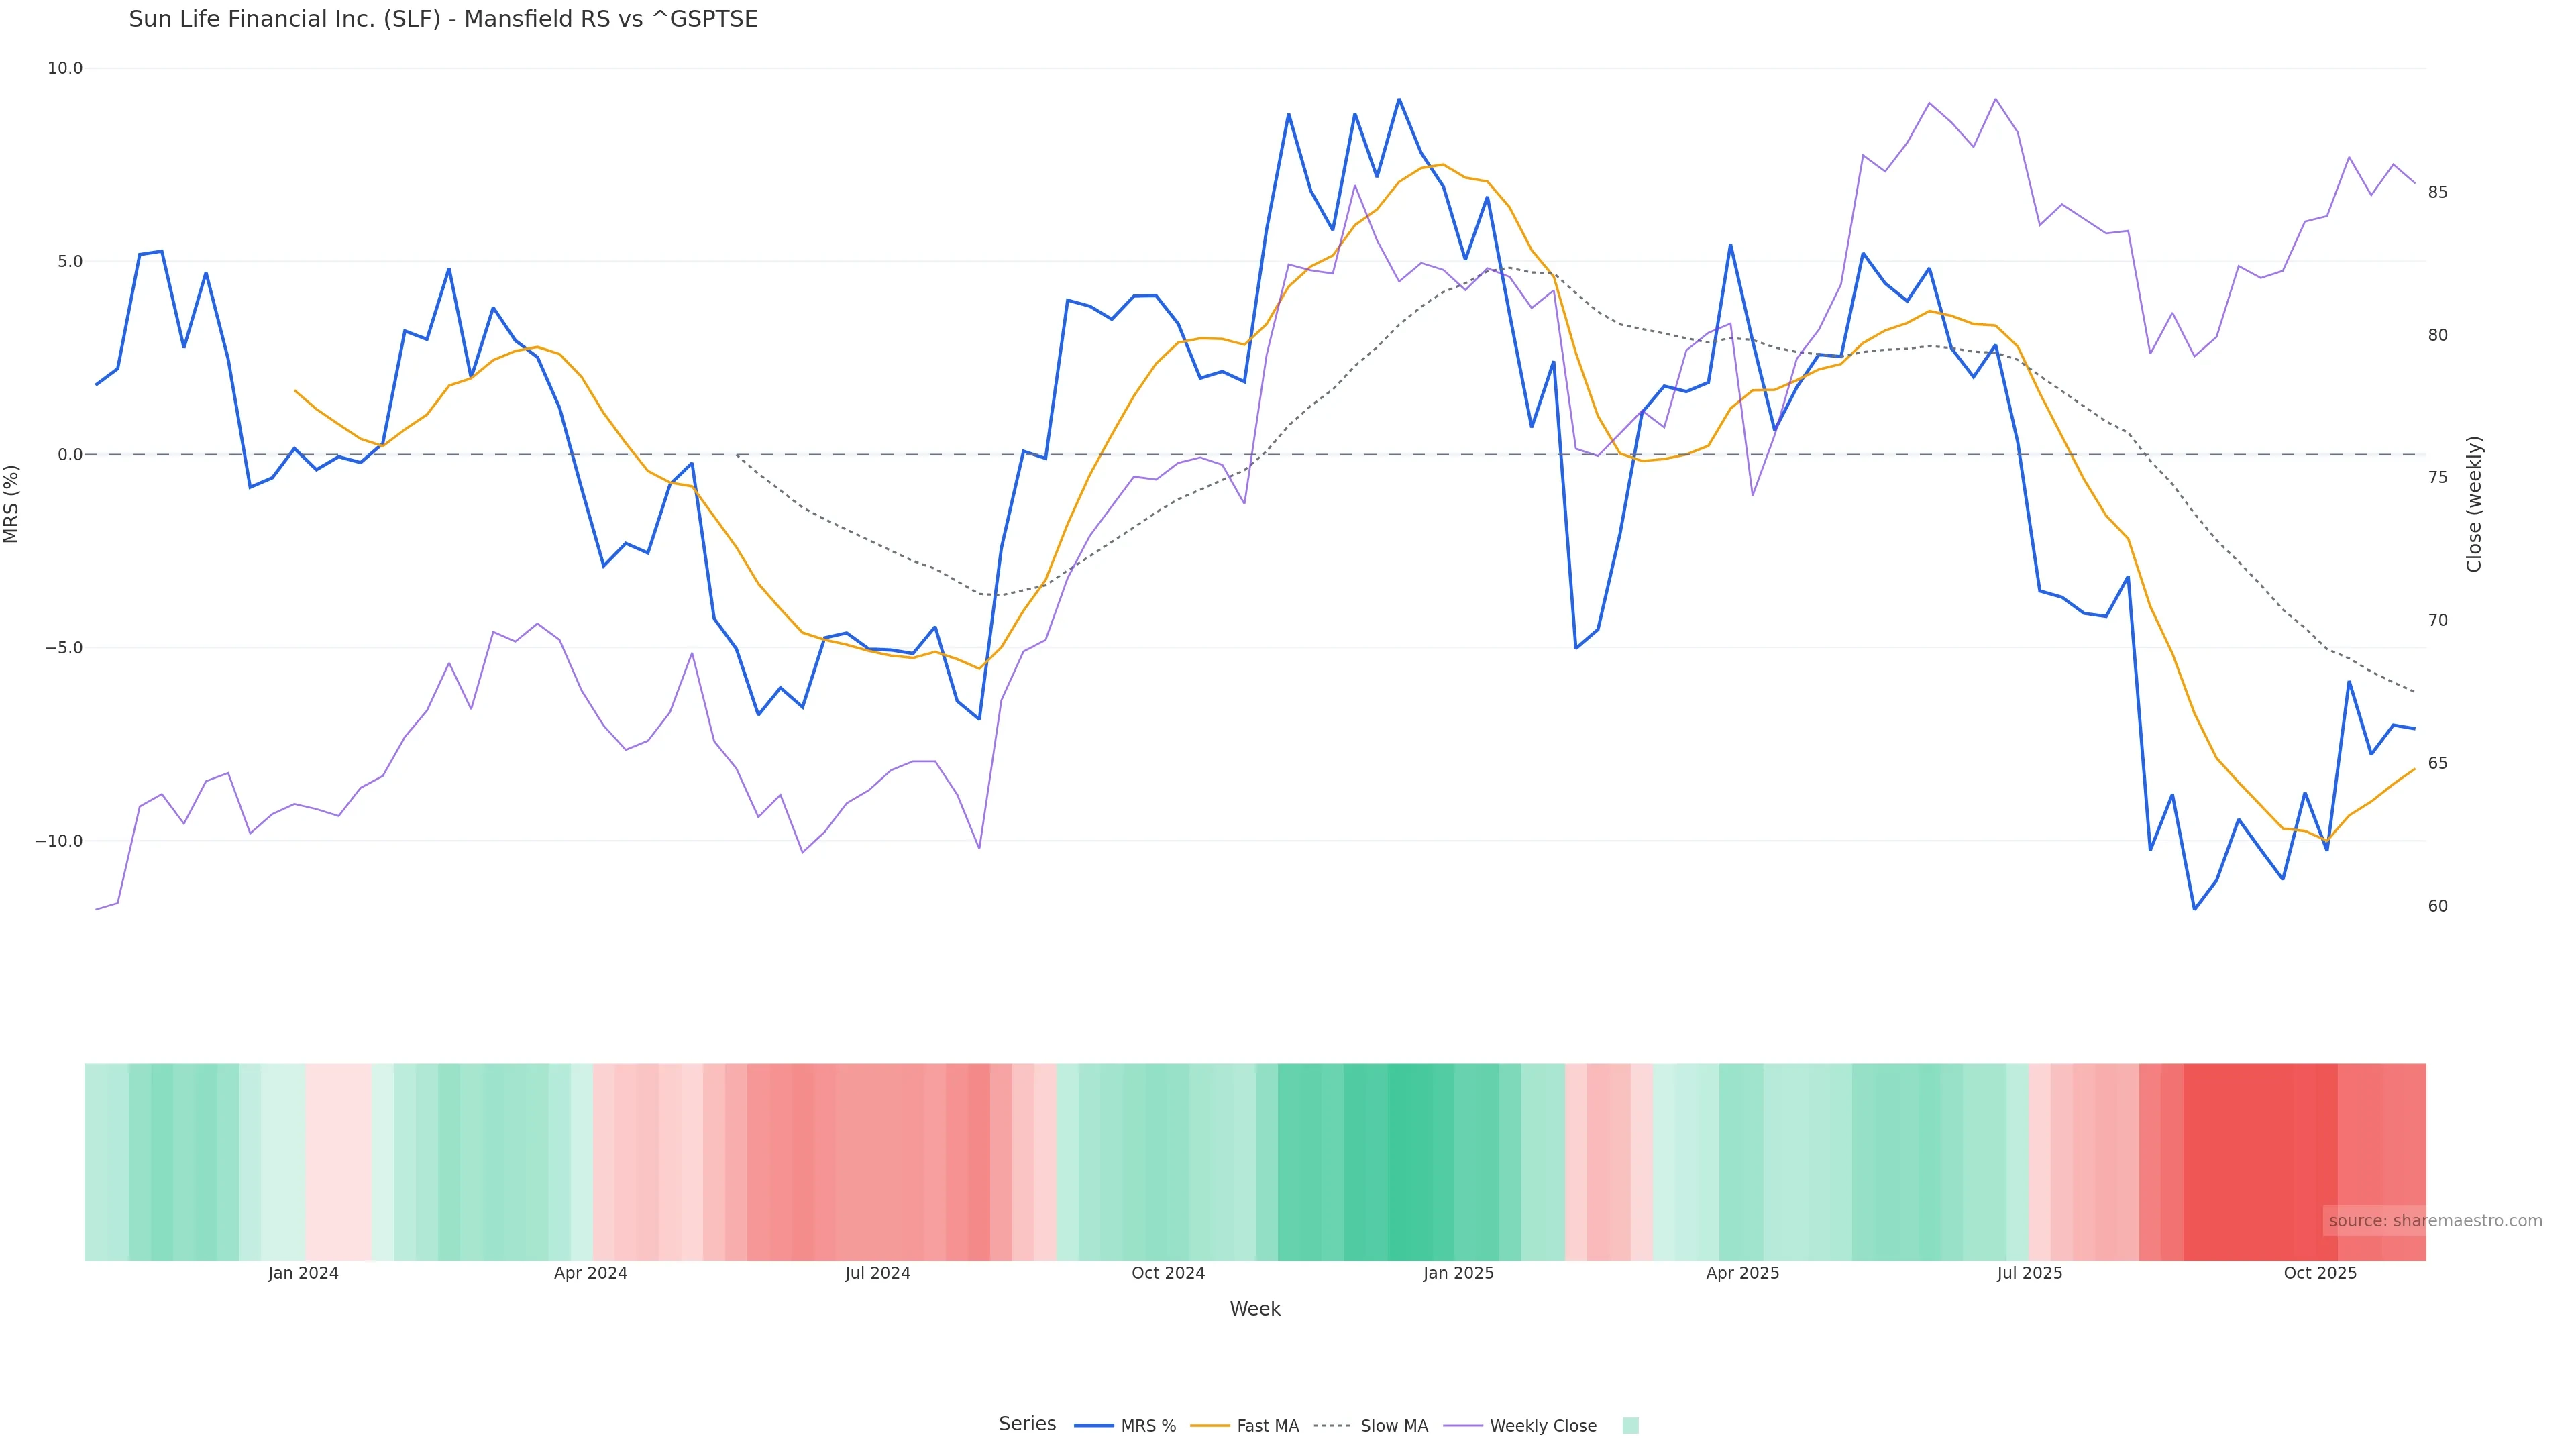
Task: Click the 85 right axis tick label
Action: [x=2438, y=192]
